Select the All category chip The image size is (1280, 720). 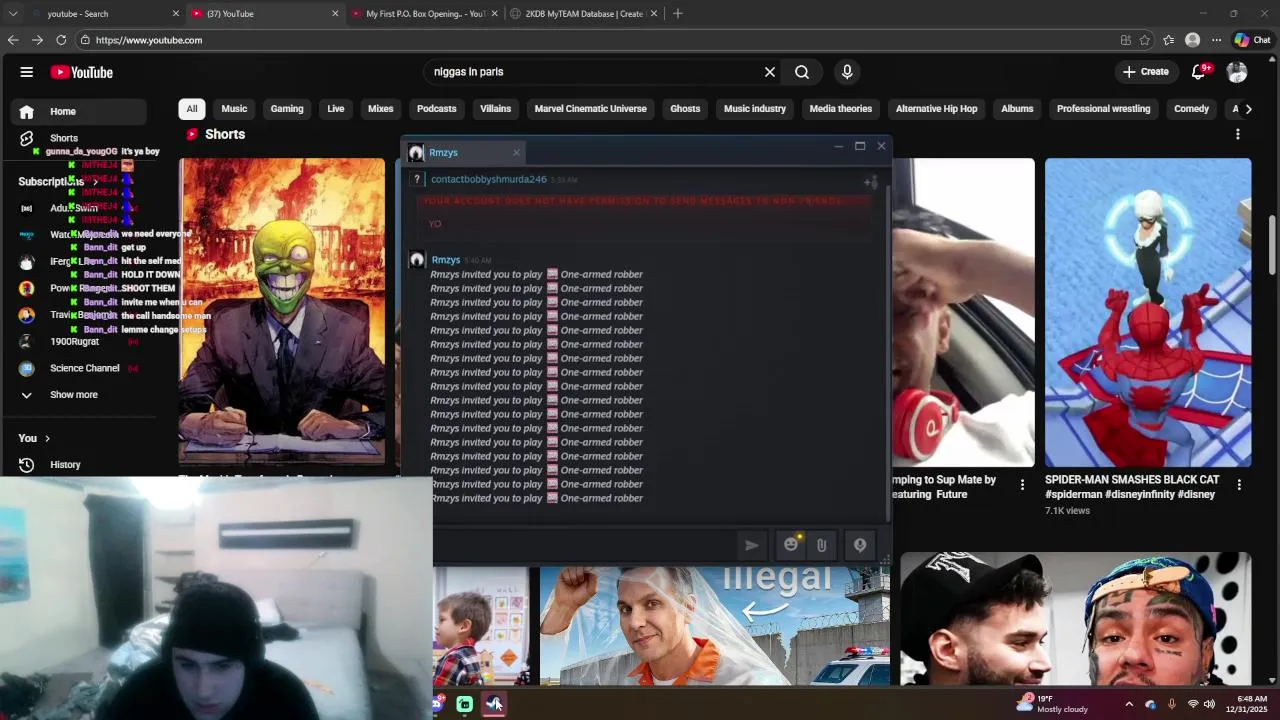(192, 109)
